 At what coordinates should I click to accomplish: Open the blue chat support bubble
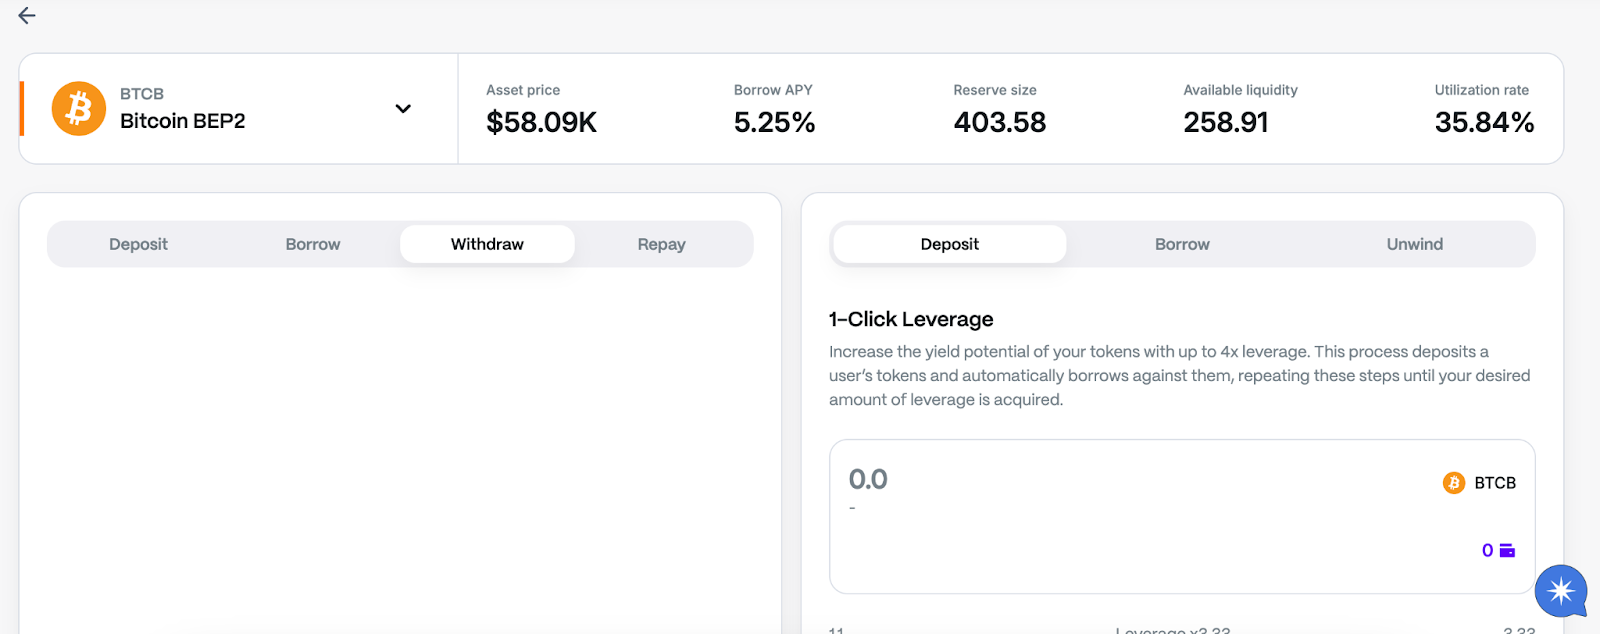click(x=1561, y=591)
